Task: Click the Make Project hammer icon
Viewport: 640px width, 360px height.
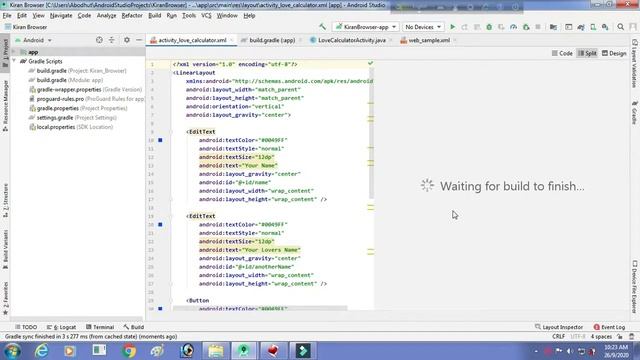Action: (x=322, y=27)
